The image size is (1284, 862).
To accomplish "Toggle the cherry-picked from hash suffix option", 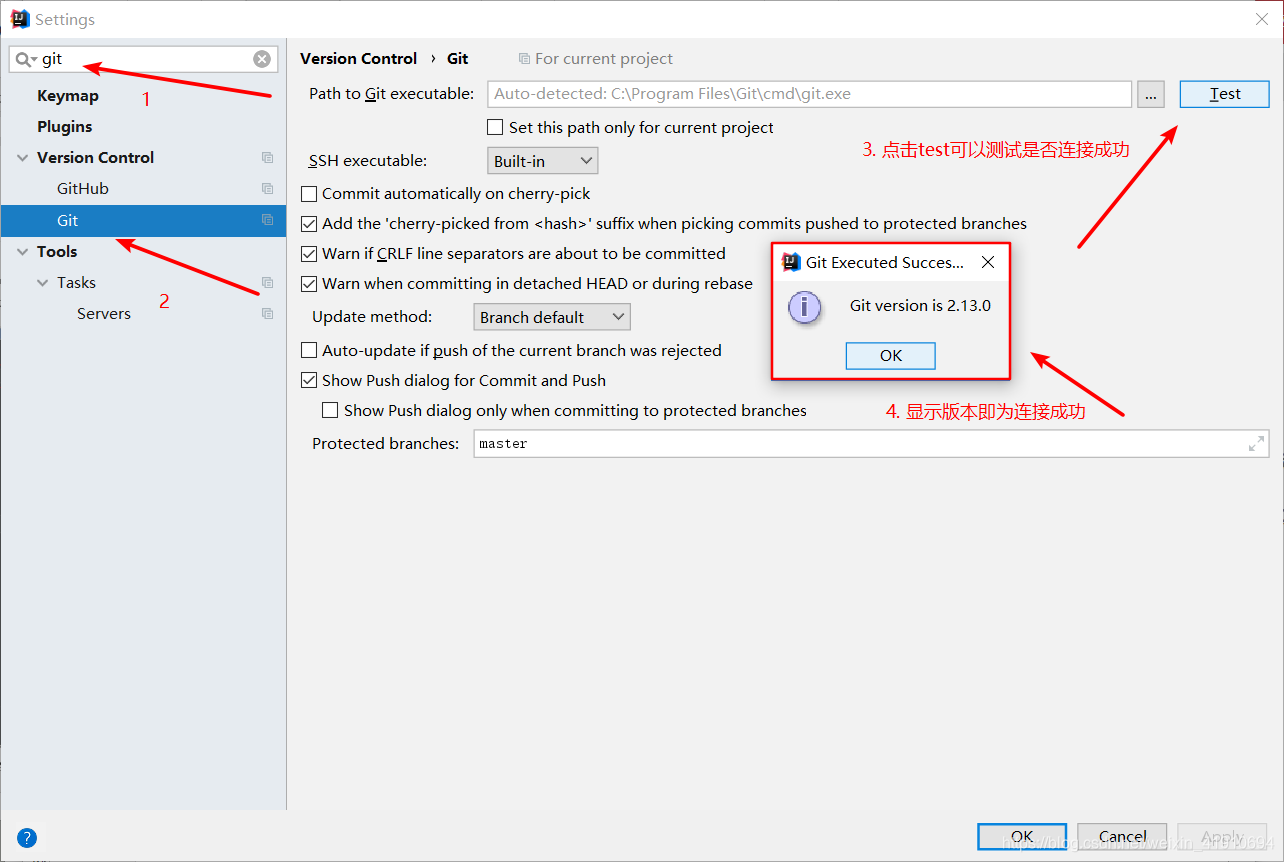I will point(309,224).
